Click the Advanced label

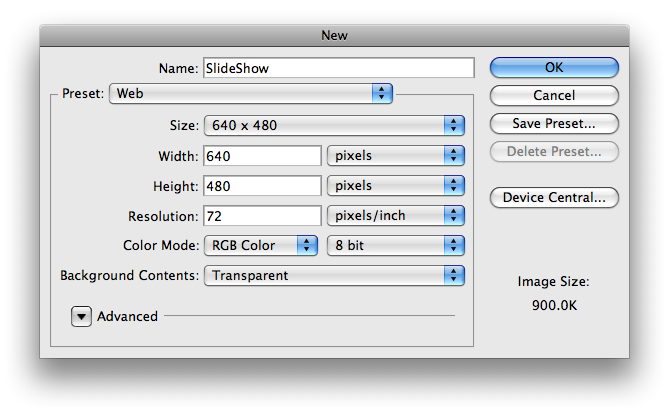[x=128, y=316]
